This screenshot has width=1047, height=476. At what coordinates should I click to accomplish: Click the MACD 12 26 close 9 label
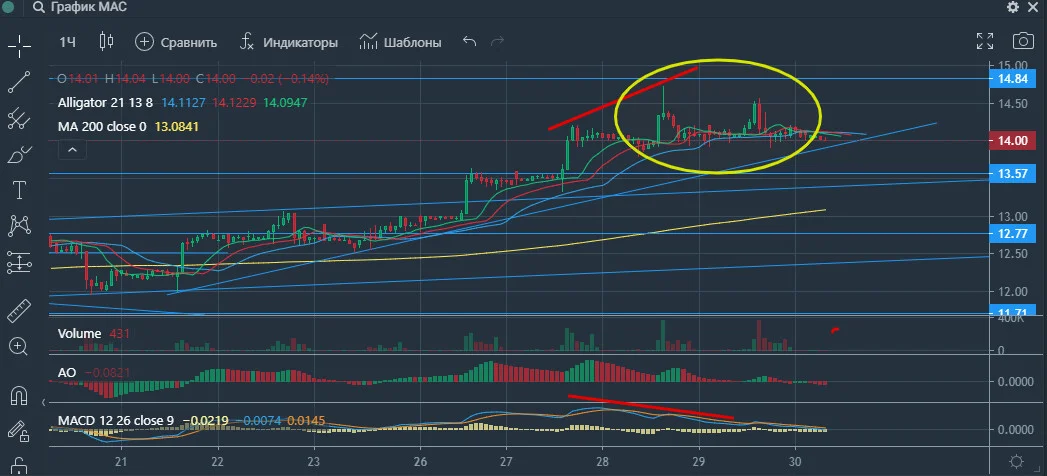(x=116, y=421)
